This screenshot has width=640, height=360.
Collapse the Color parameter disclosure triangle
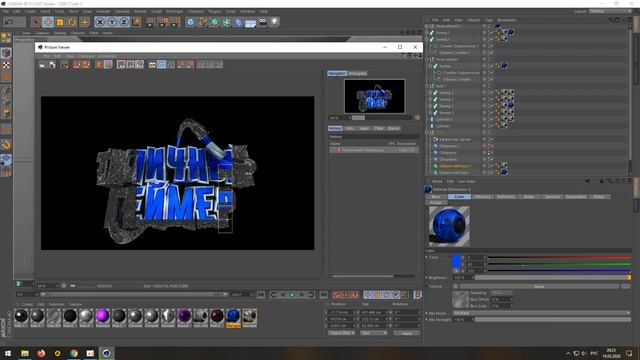pos(427,258)
